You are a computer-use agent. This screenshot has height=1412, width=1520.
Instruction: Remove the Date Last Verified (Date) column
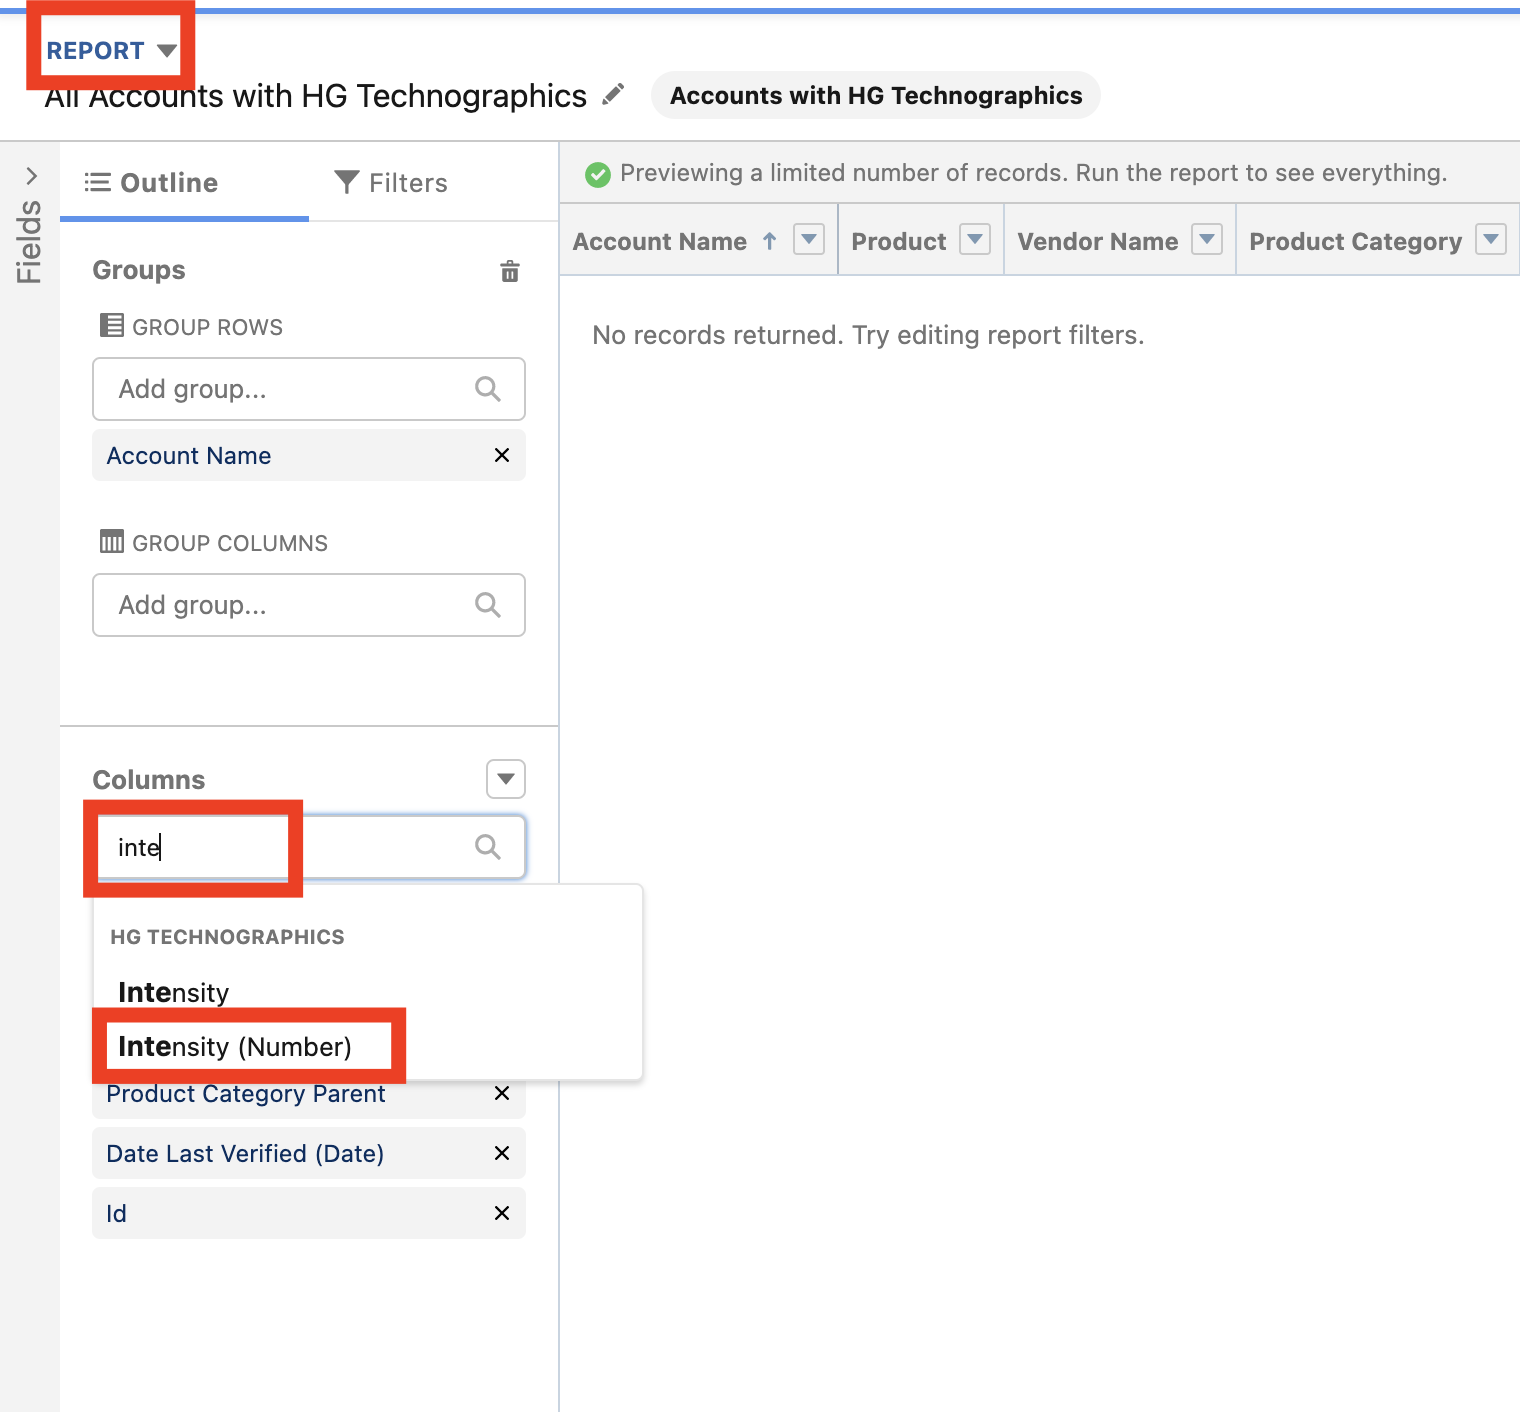(x=502, y=1153)
